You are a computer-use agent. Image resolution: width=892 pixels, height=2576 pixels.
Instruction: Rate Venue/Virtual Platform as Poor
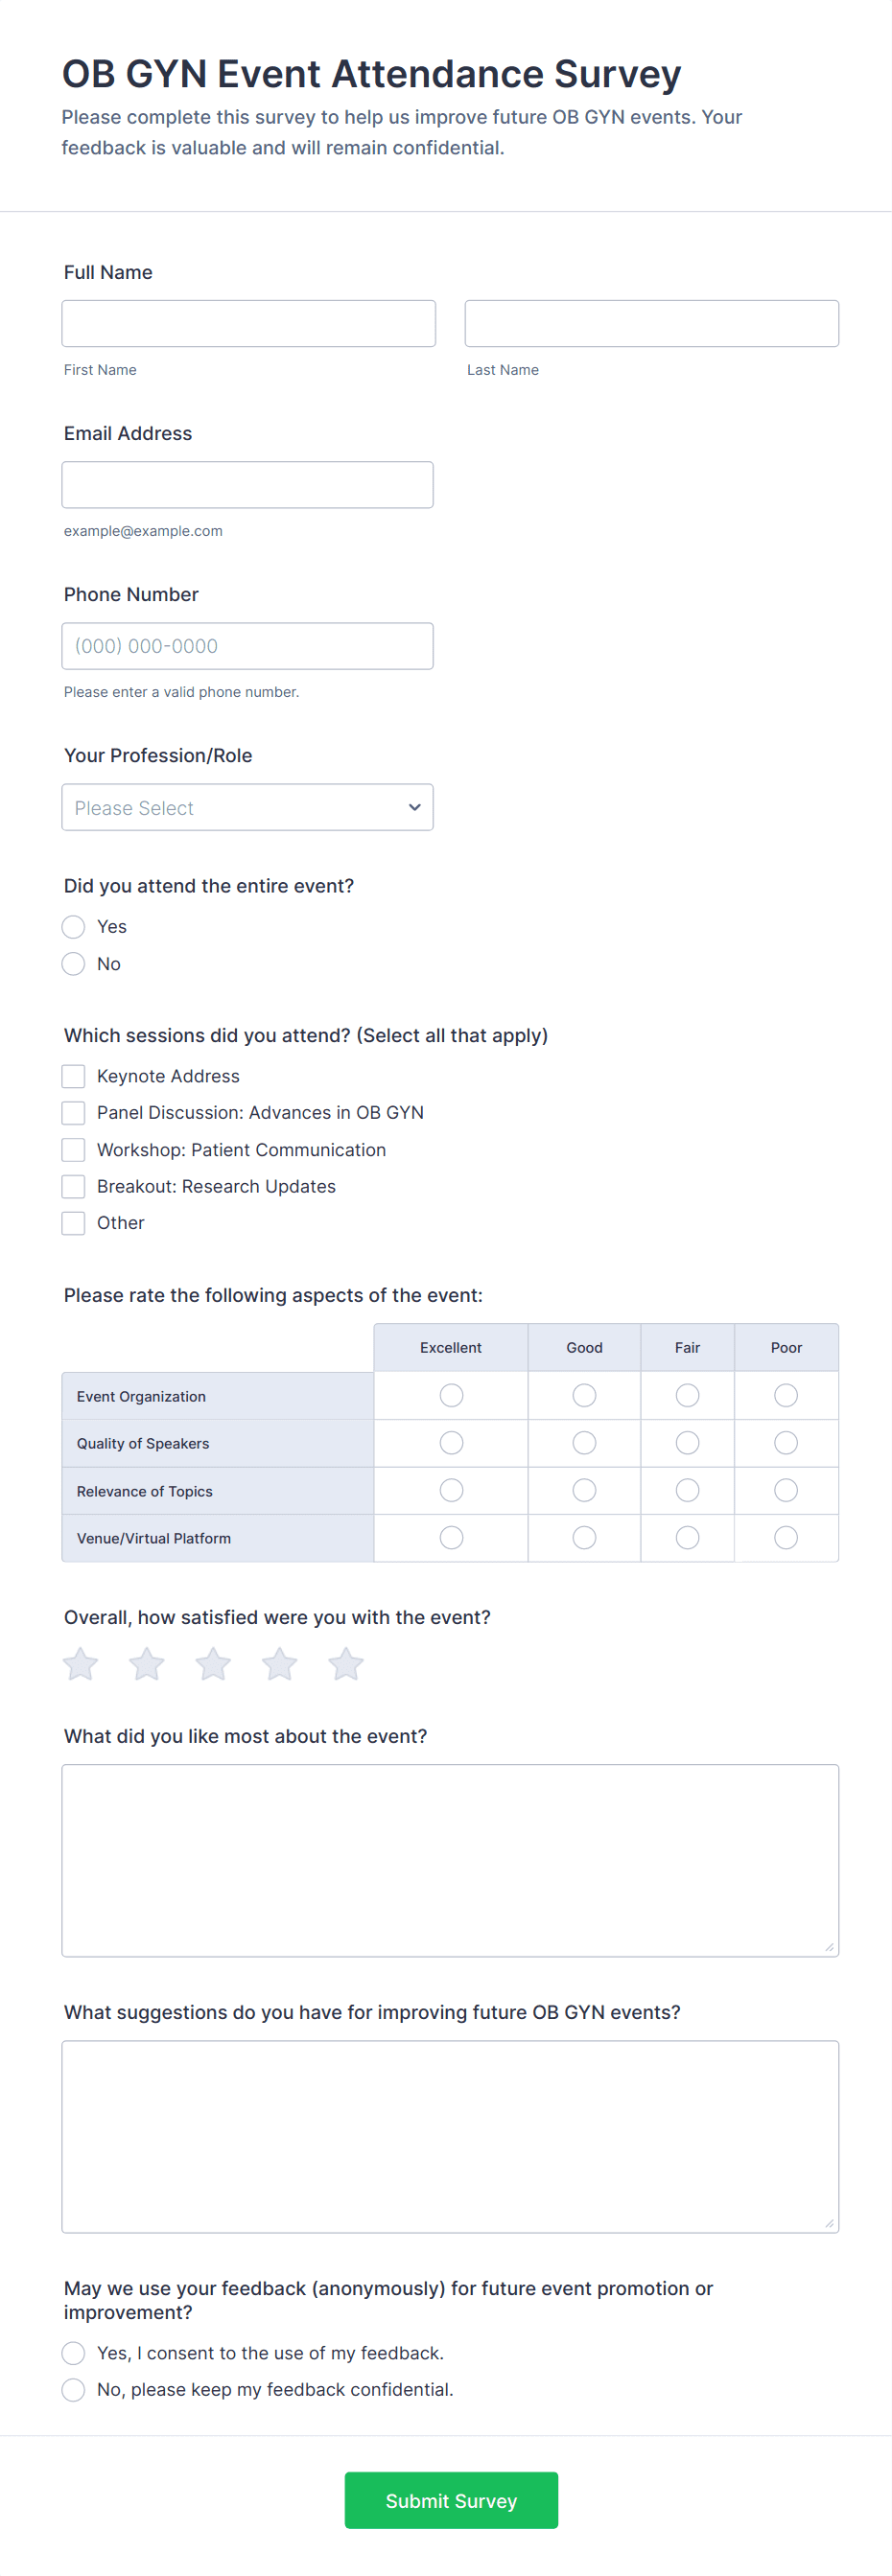click(786, 1537)
